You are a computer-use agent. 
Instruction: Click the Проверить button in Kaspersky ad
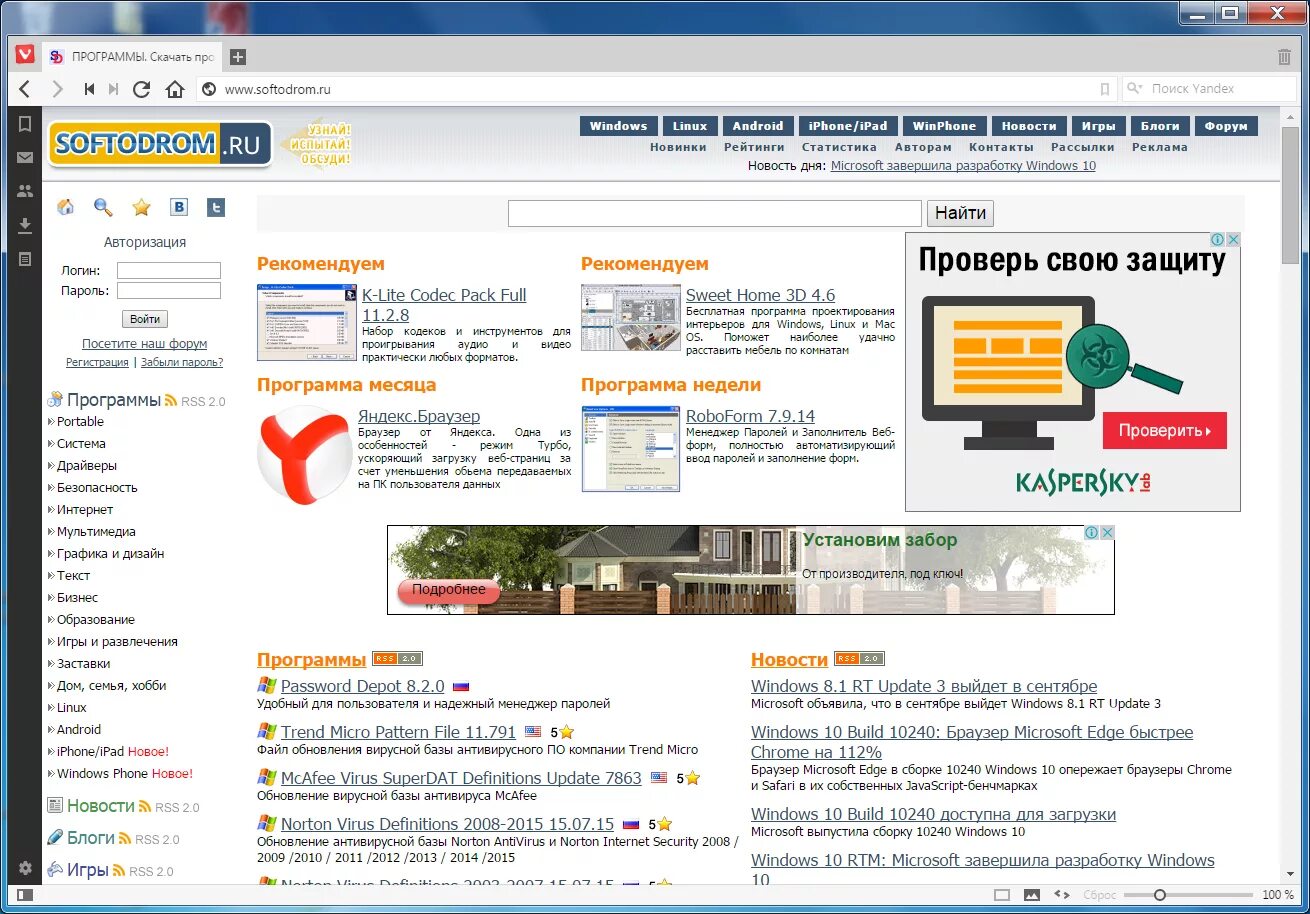1165,431
